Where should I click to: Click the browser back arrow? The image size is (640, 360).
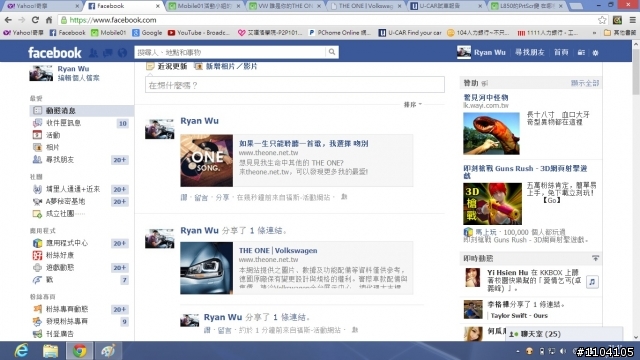[8, 20]
